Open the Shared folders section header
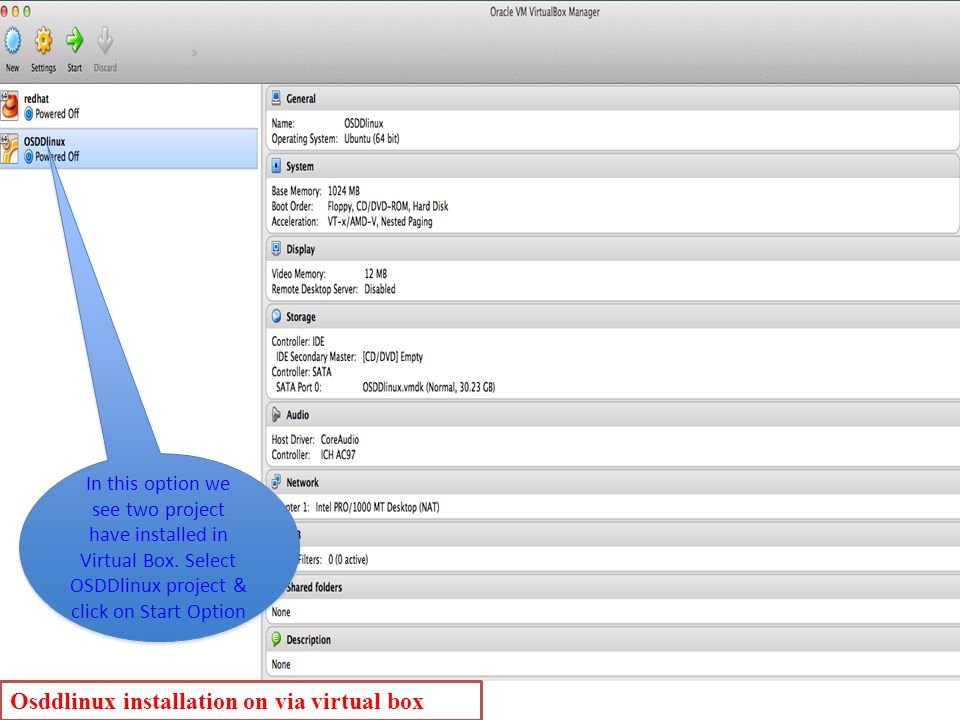 314,587
